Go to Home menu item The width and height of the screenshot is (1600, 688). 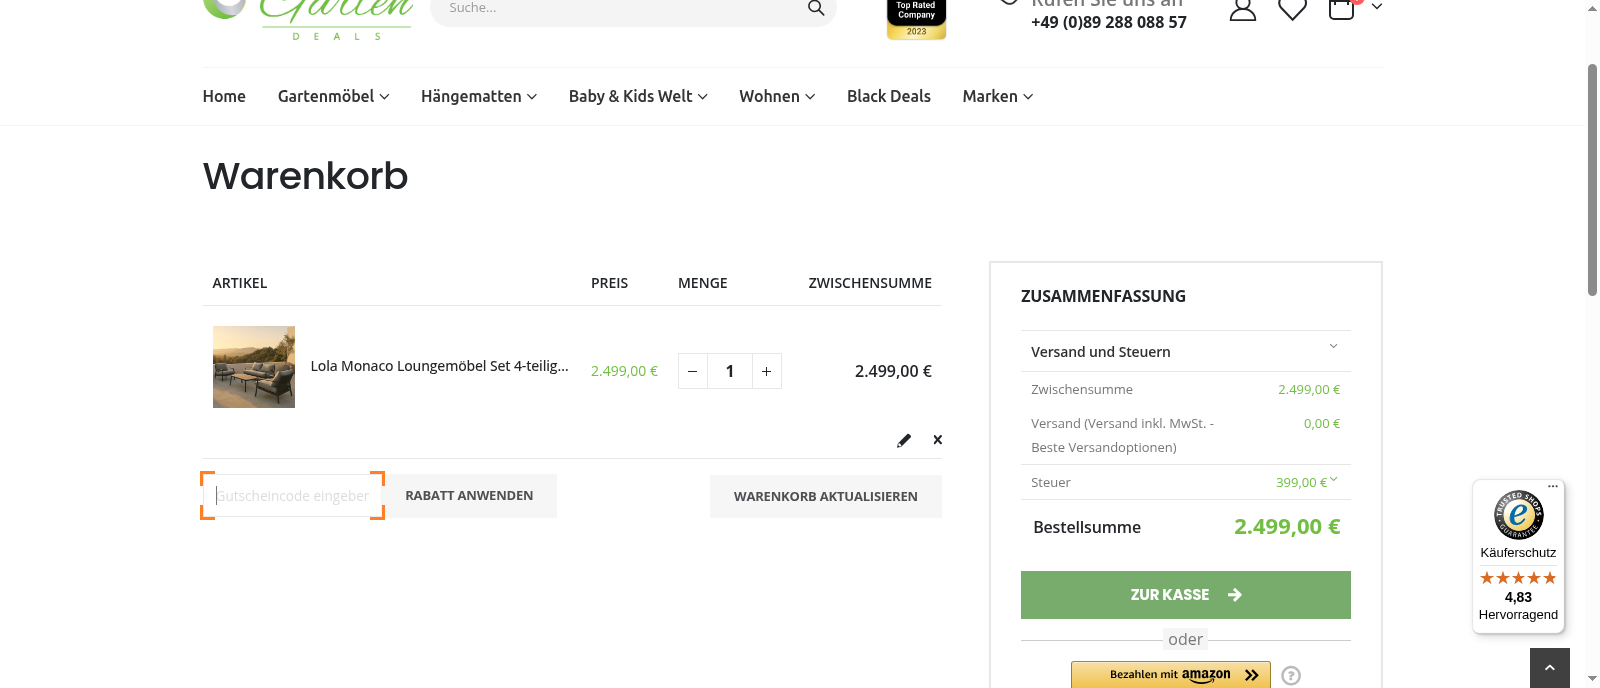[x=224, y=96]
